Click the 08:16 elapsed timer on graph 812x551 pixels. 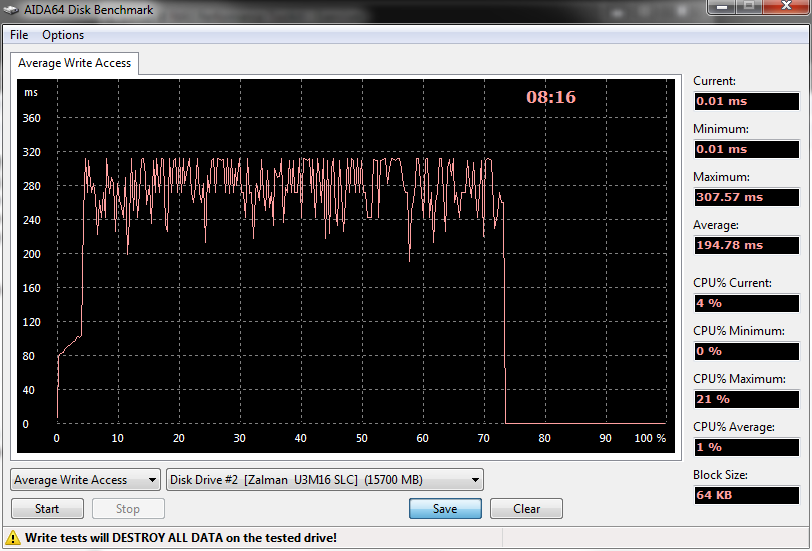pos(551,98)
